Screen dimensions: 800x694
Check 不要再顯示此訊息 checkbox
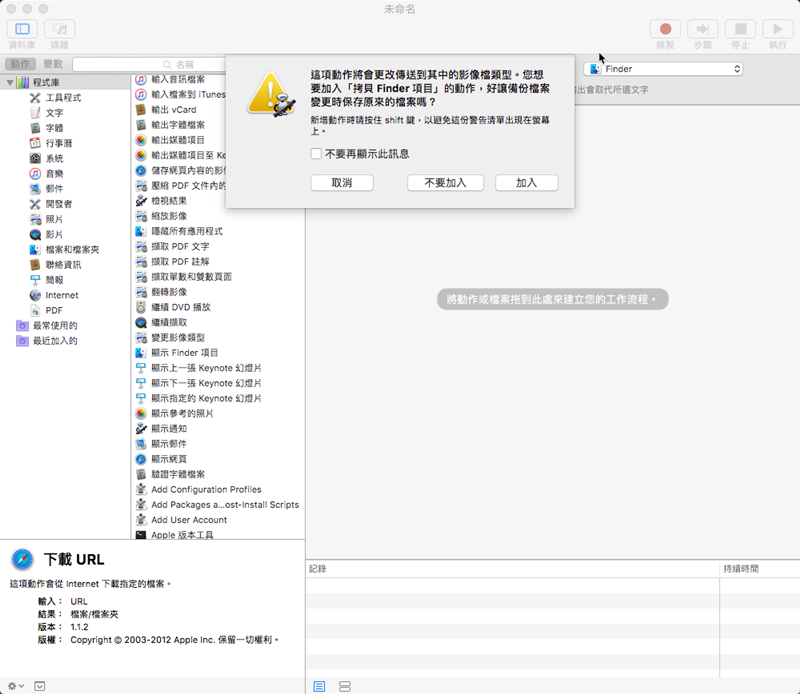[316, 154]
